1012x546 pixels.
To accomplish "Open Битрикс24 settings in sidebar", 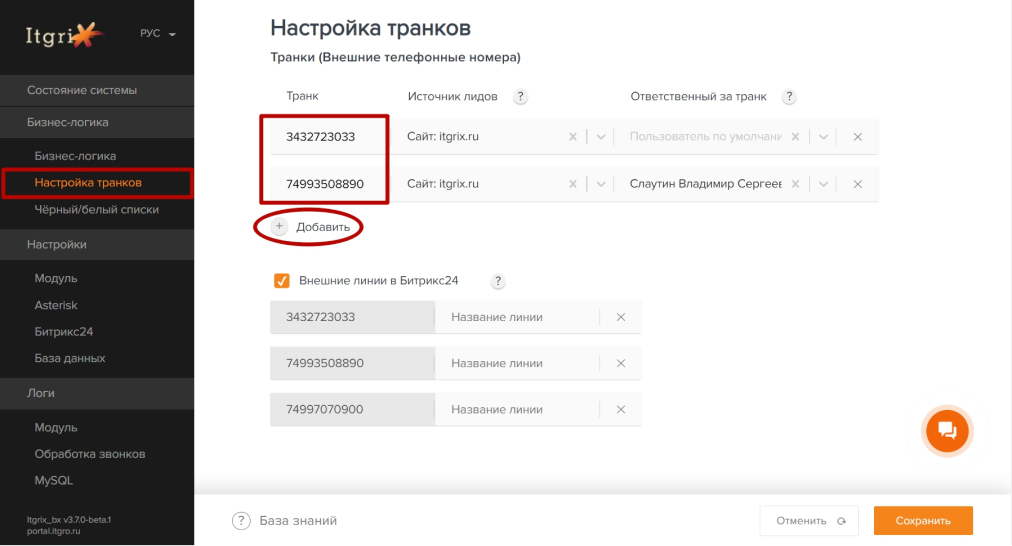I will pos(64,331).
